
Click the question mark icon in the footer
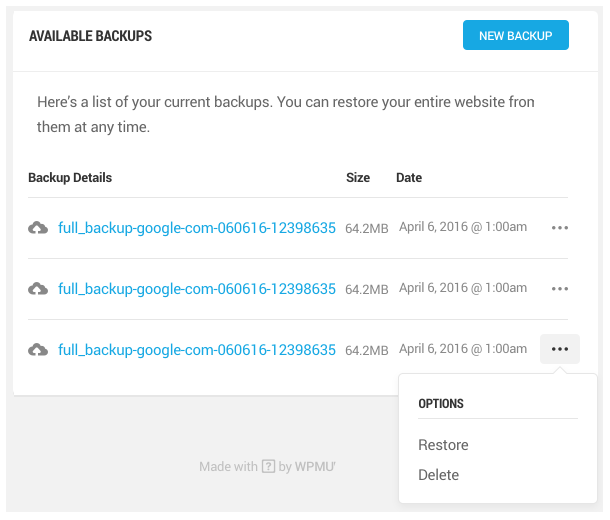(x=268, y=466)
